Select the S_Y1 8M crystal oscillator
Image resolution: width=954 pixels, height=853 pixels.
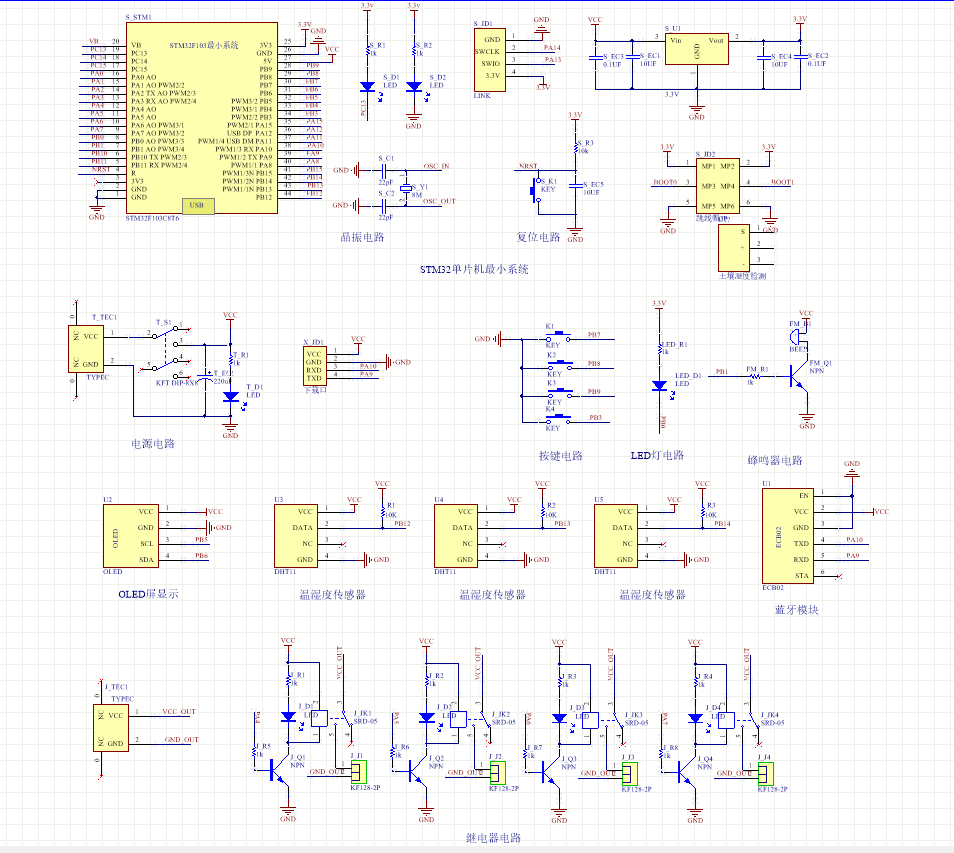pos(405,187)
